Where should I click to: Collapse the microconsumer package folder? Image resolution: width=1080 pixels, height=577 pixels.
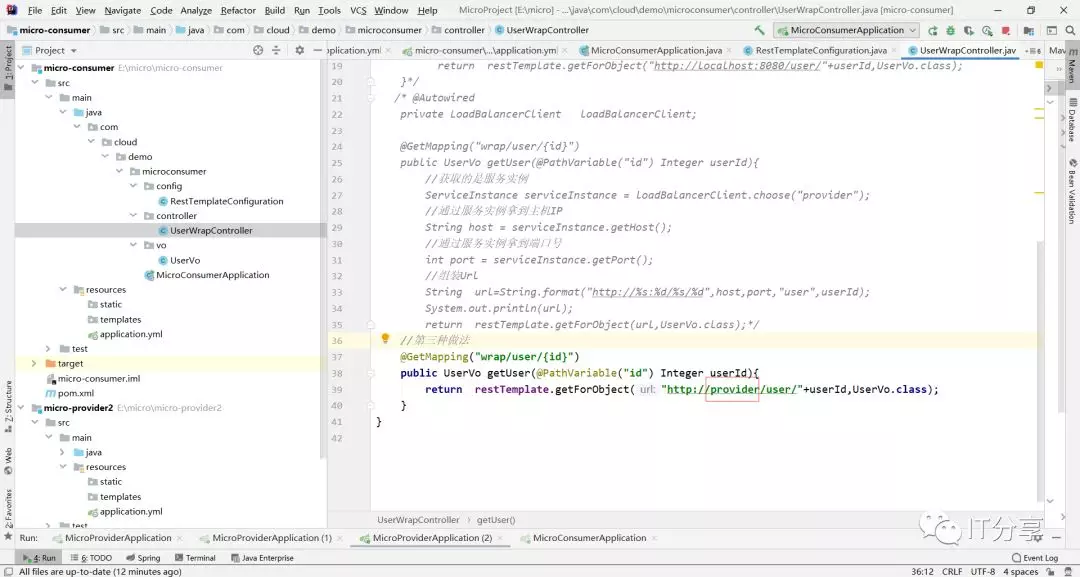click(119, 171)
